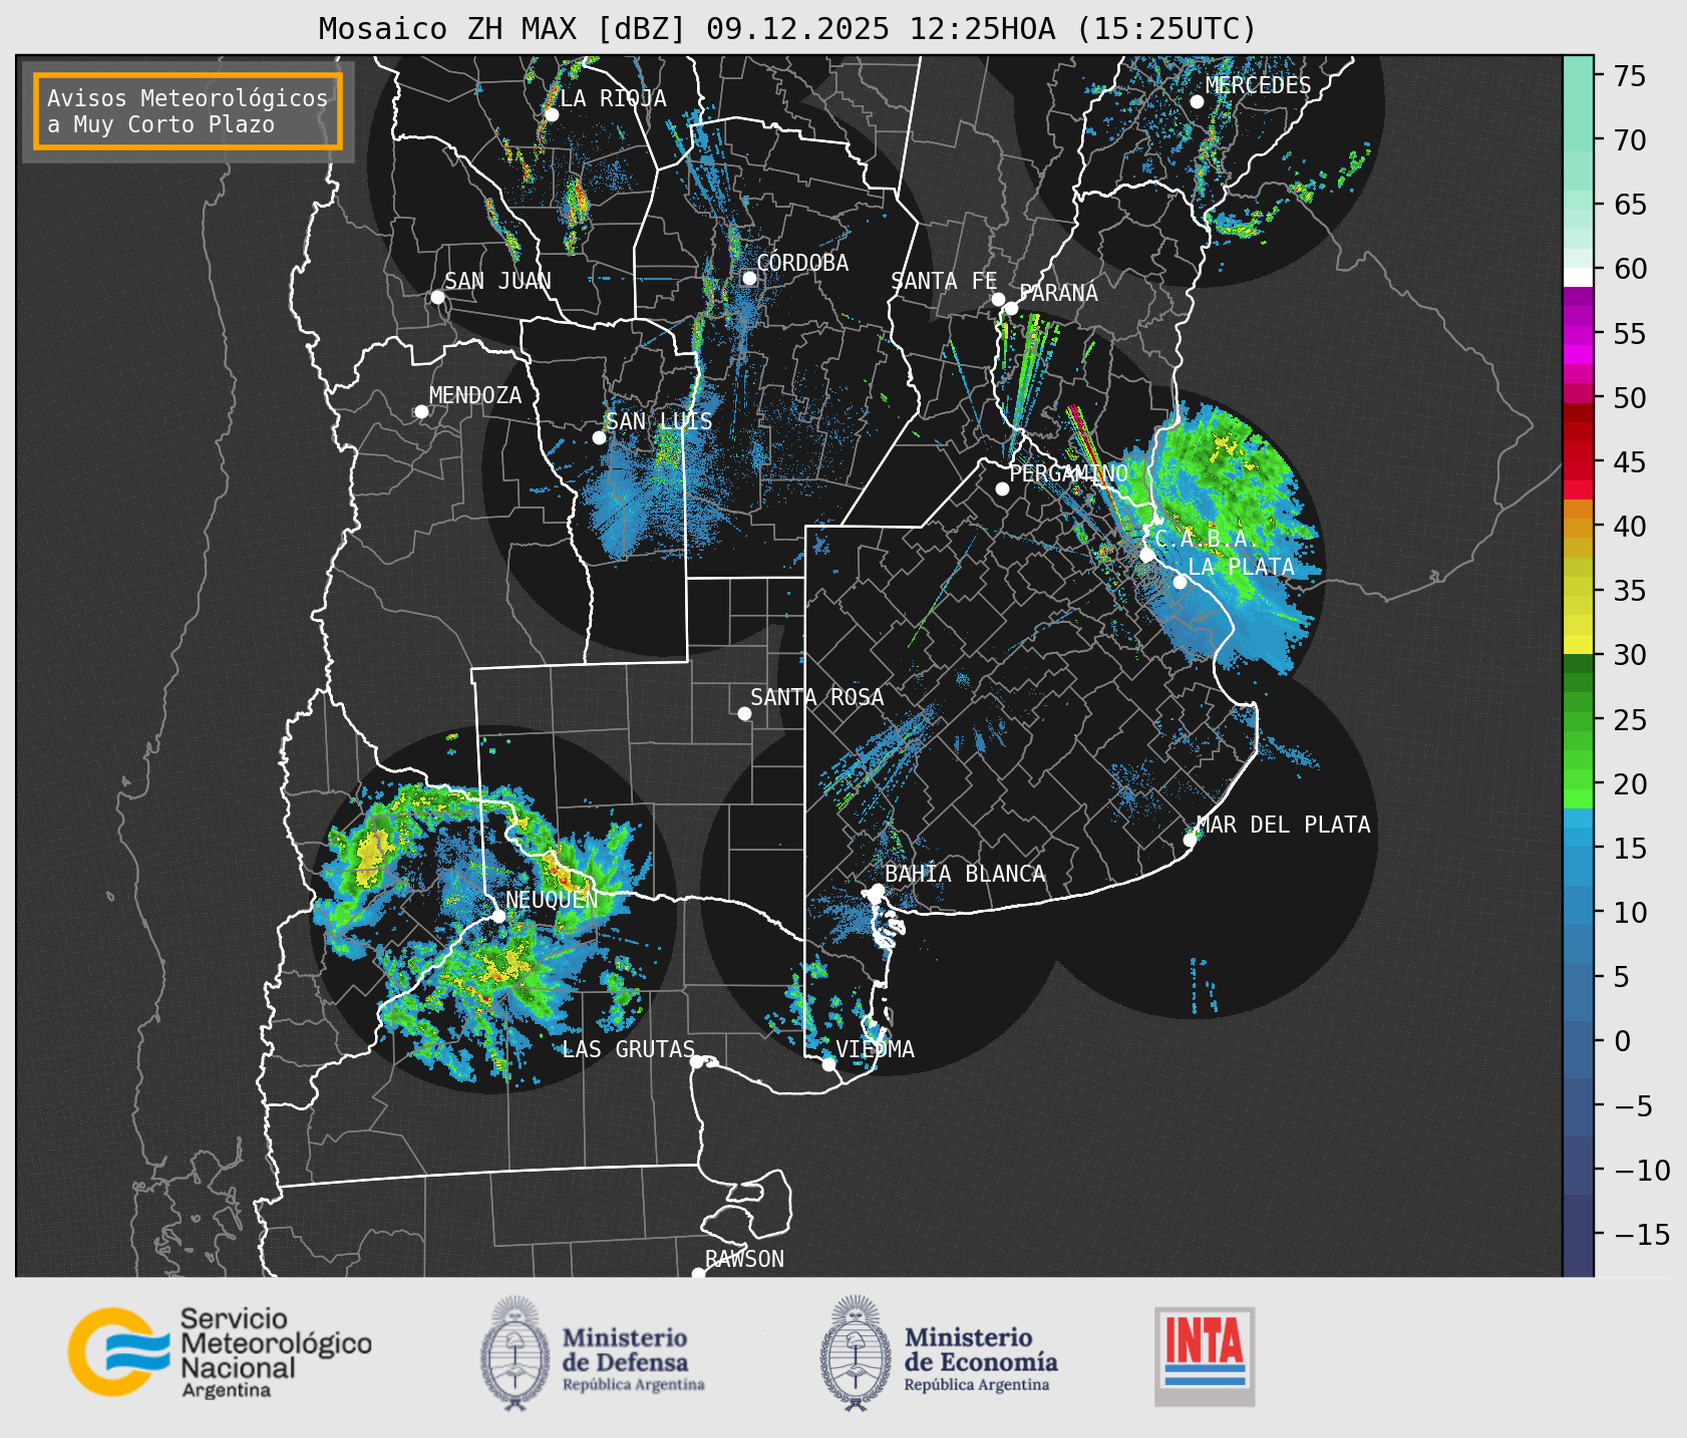This screenshot has width=1687, height=1438.
Task: Open Avisos Meteorológicos a Muy Corto Plazo
Action: click(x=188, y=111)
